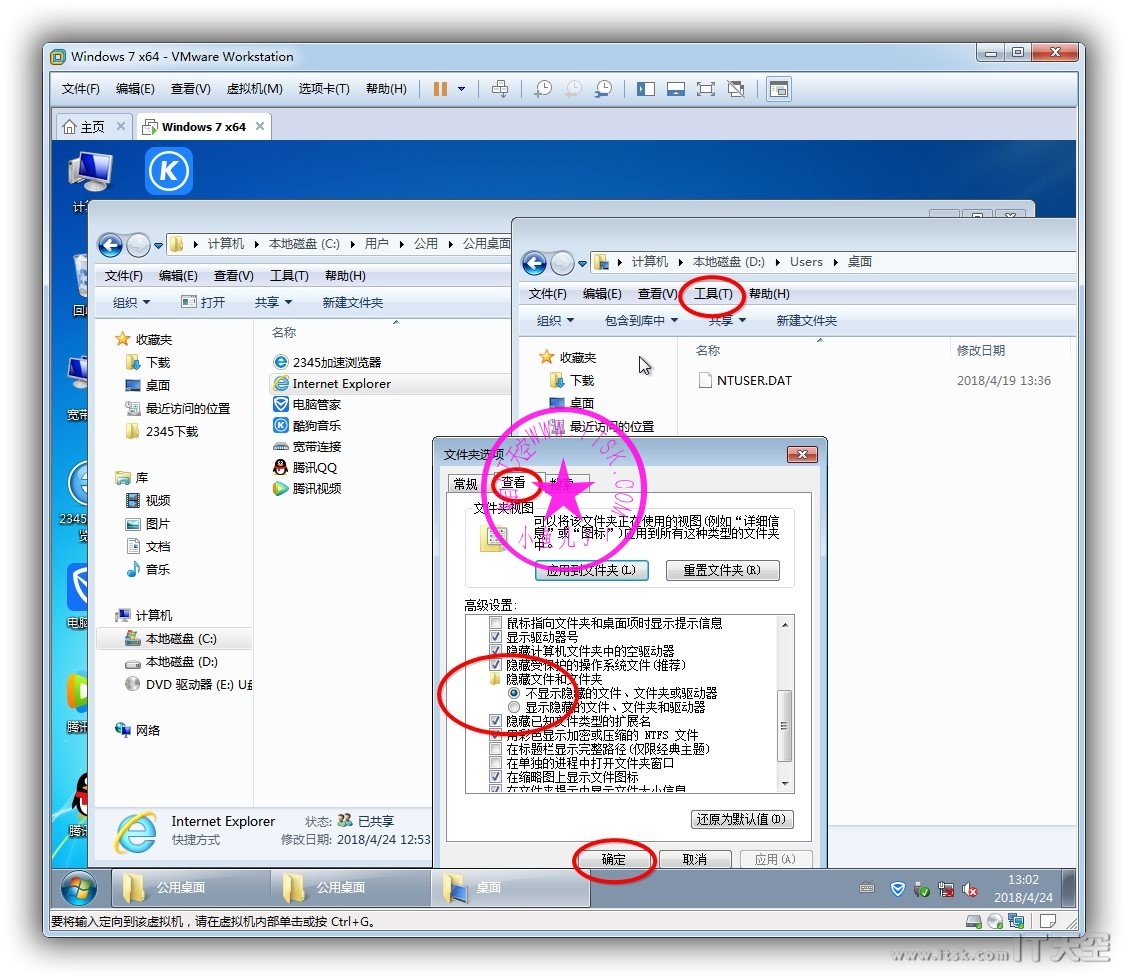This screenshot has height=980, width=1128.
Task: Click 还原为默认值 button
Action: [x=742, y=819]
